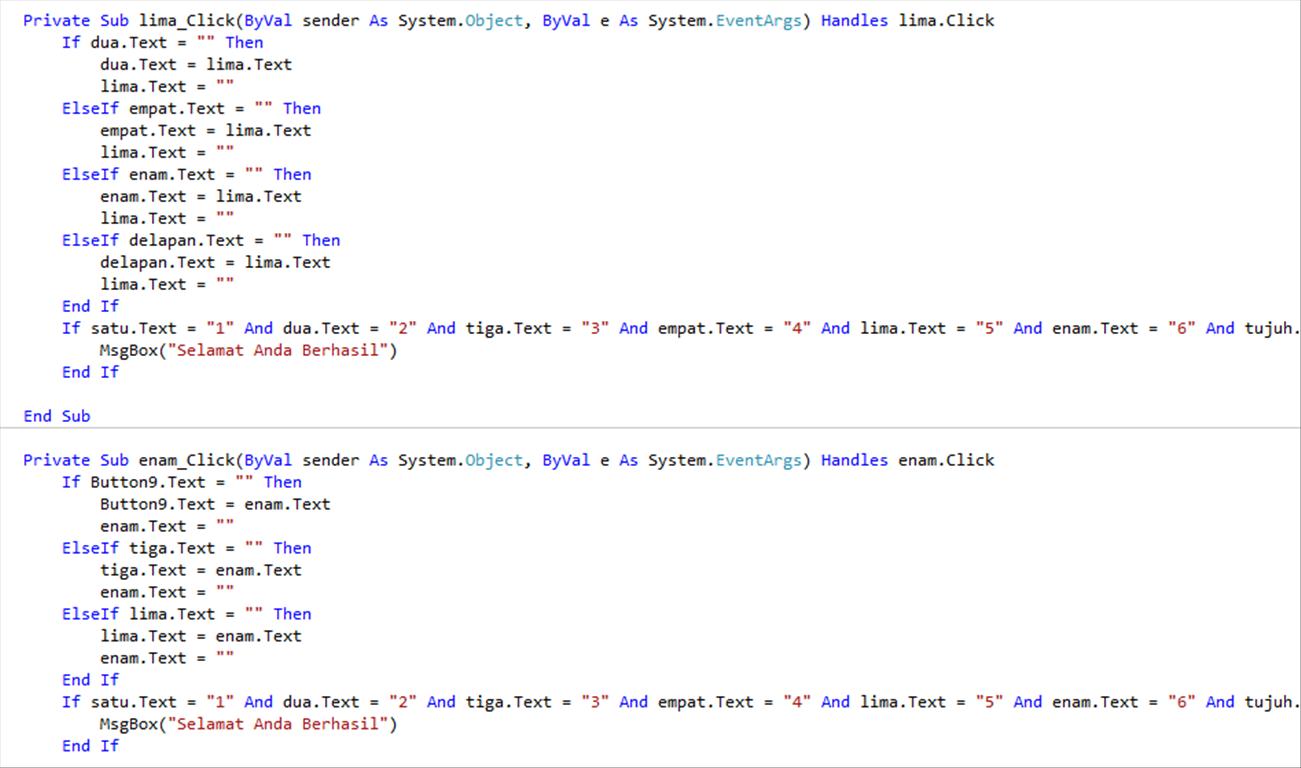Viewport: 1301px width, 768px height.
Task: Select the string literal "Selamat Anda Berhasil"
Action: [280, 349]
